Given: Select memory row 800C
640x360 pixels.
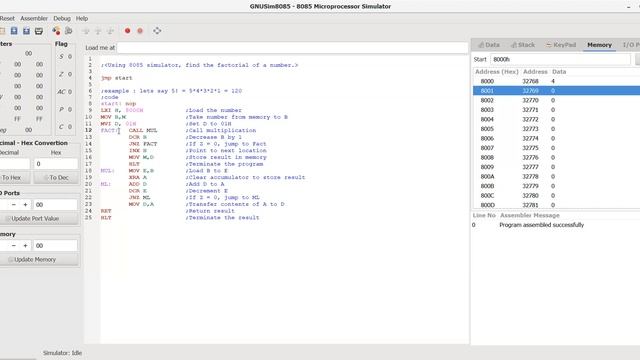Looking at the screenshot, I should point(556,196).
